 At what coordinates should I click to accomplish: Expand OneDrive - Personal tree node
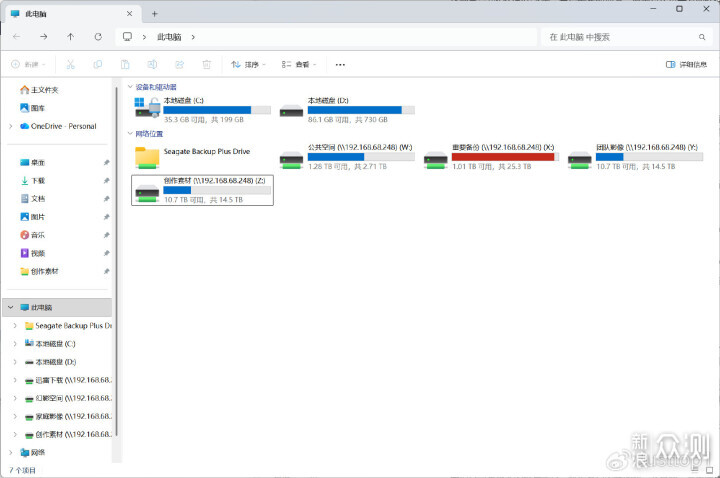(x=11, y=126)
